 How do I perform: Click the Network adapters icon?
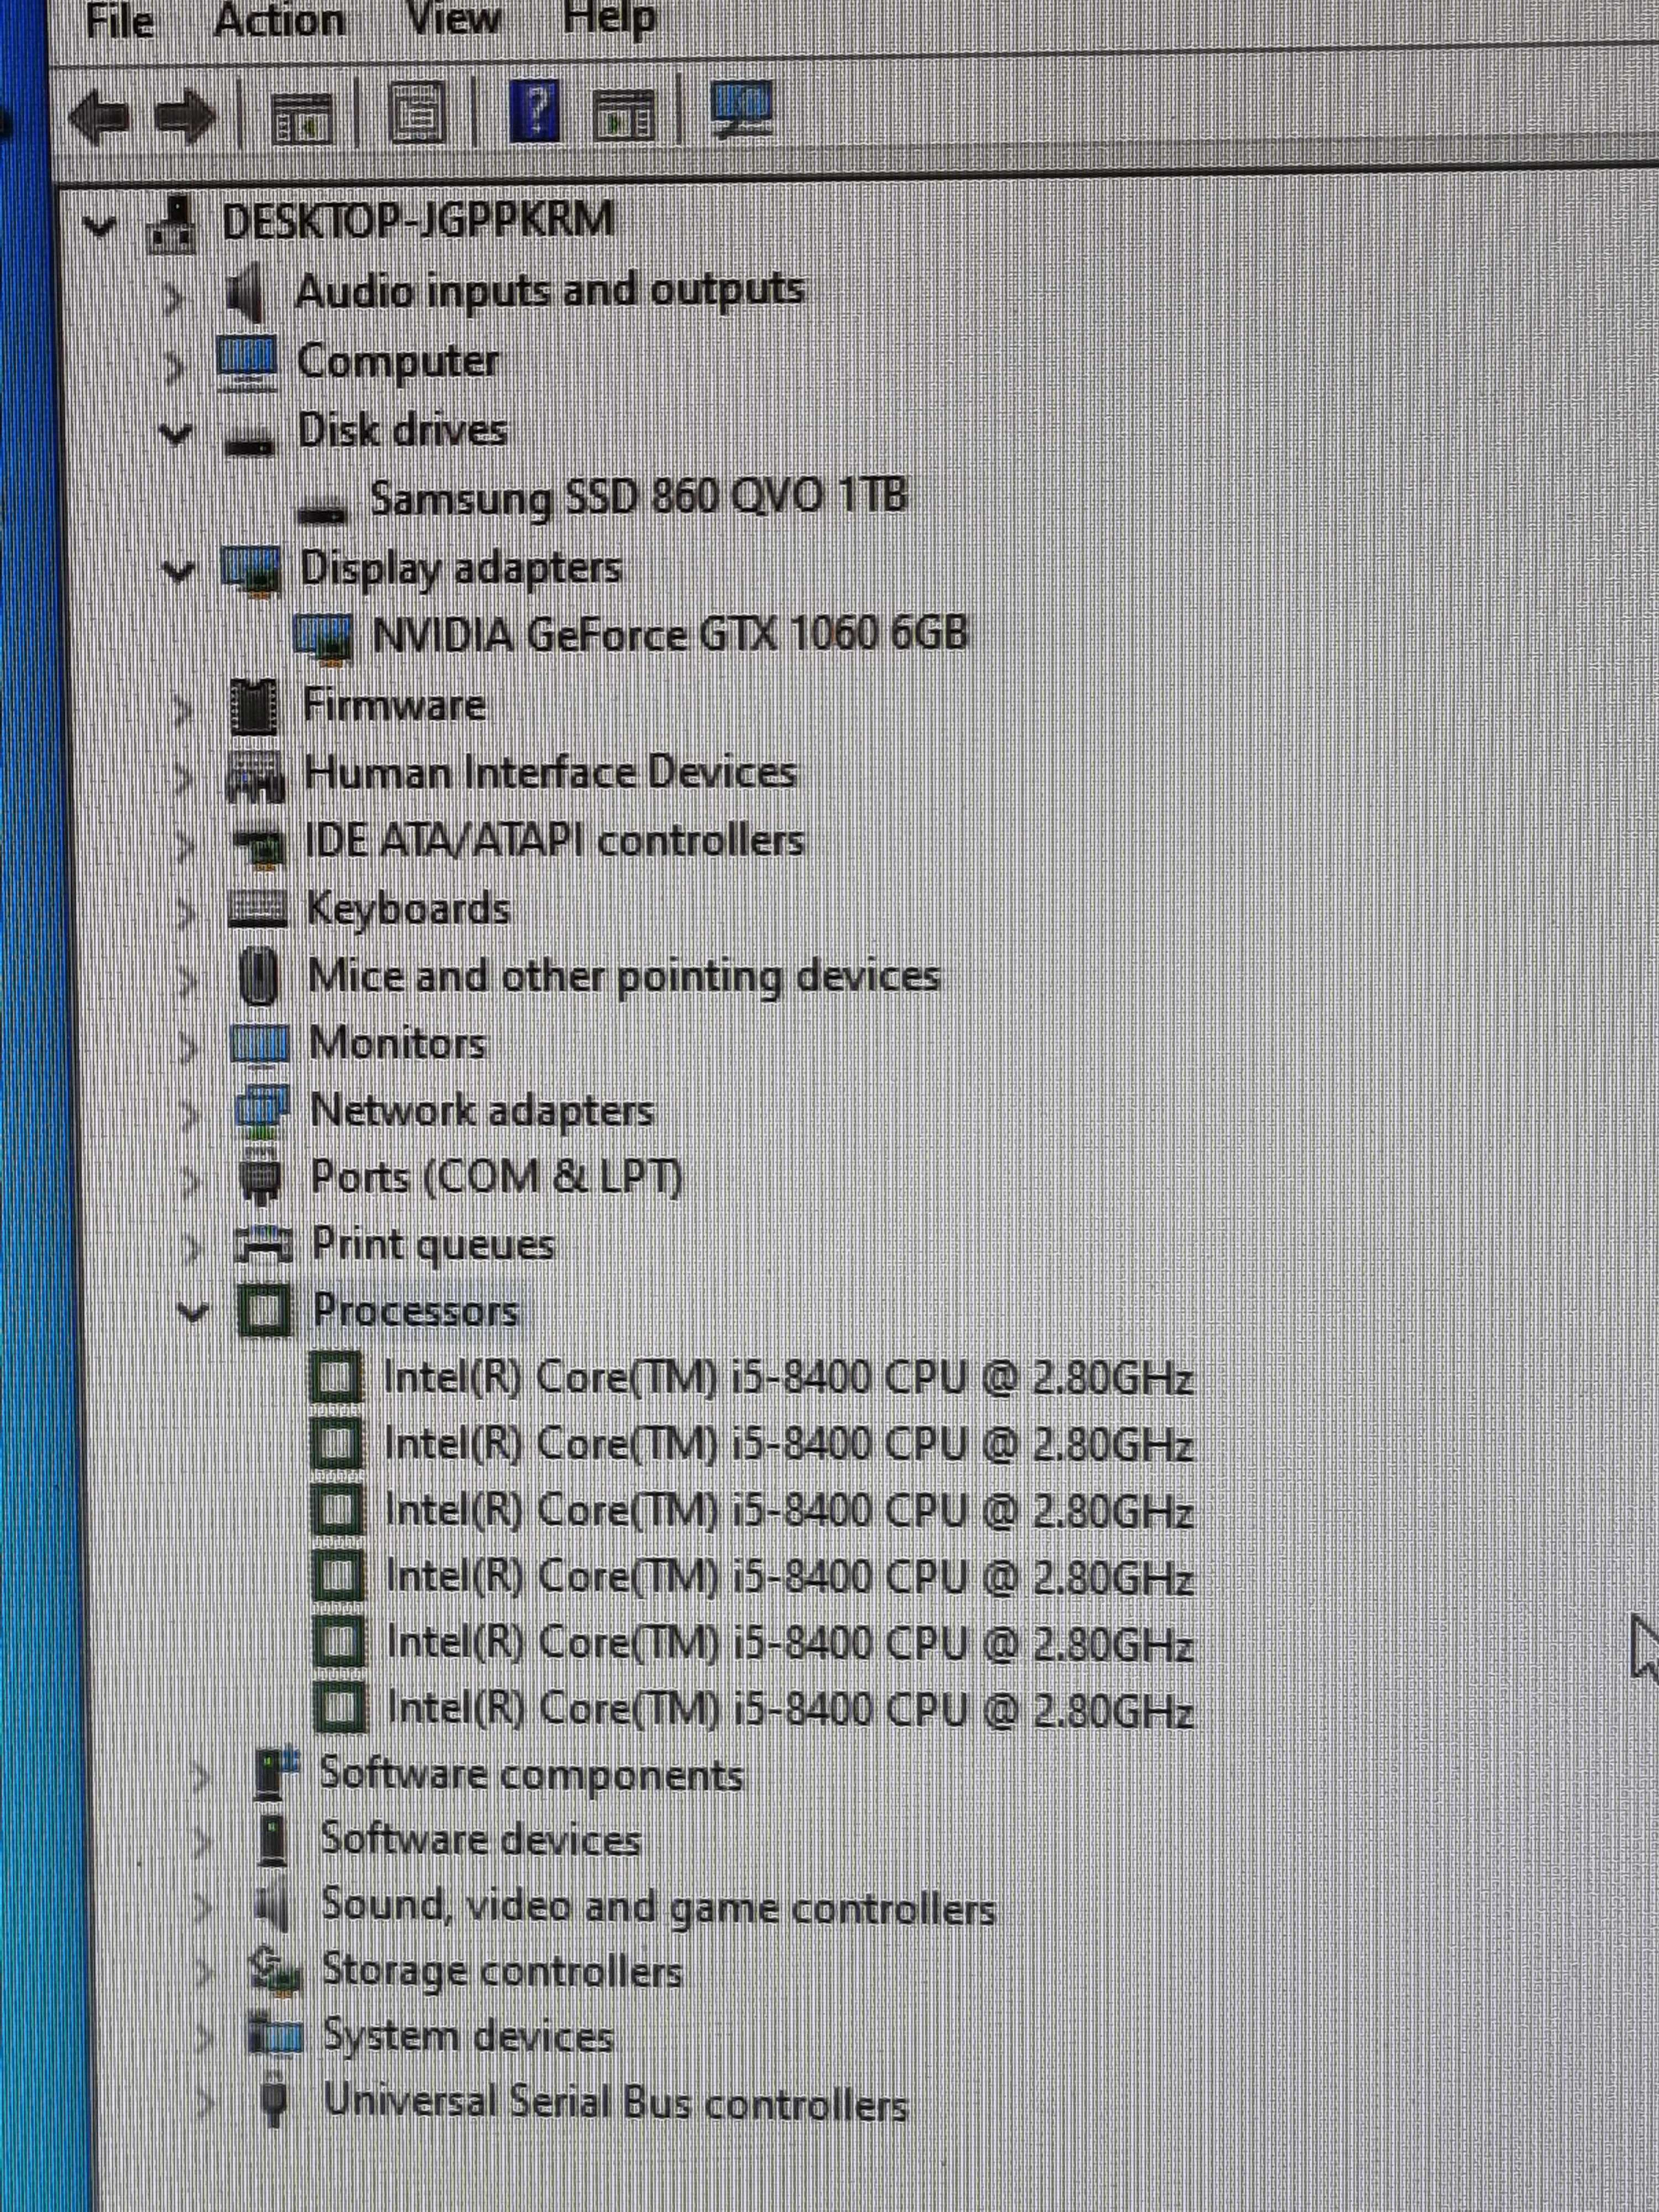262,1112
